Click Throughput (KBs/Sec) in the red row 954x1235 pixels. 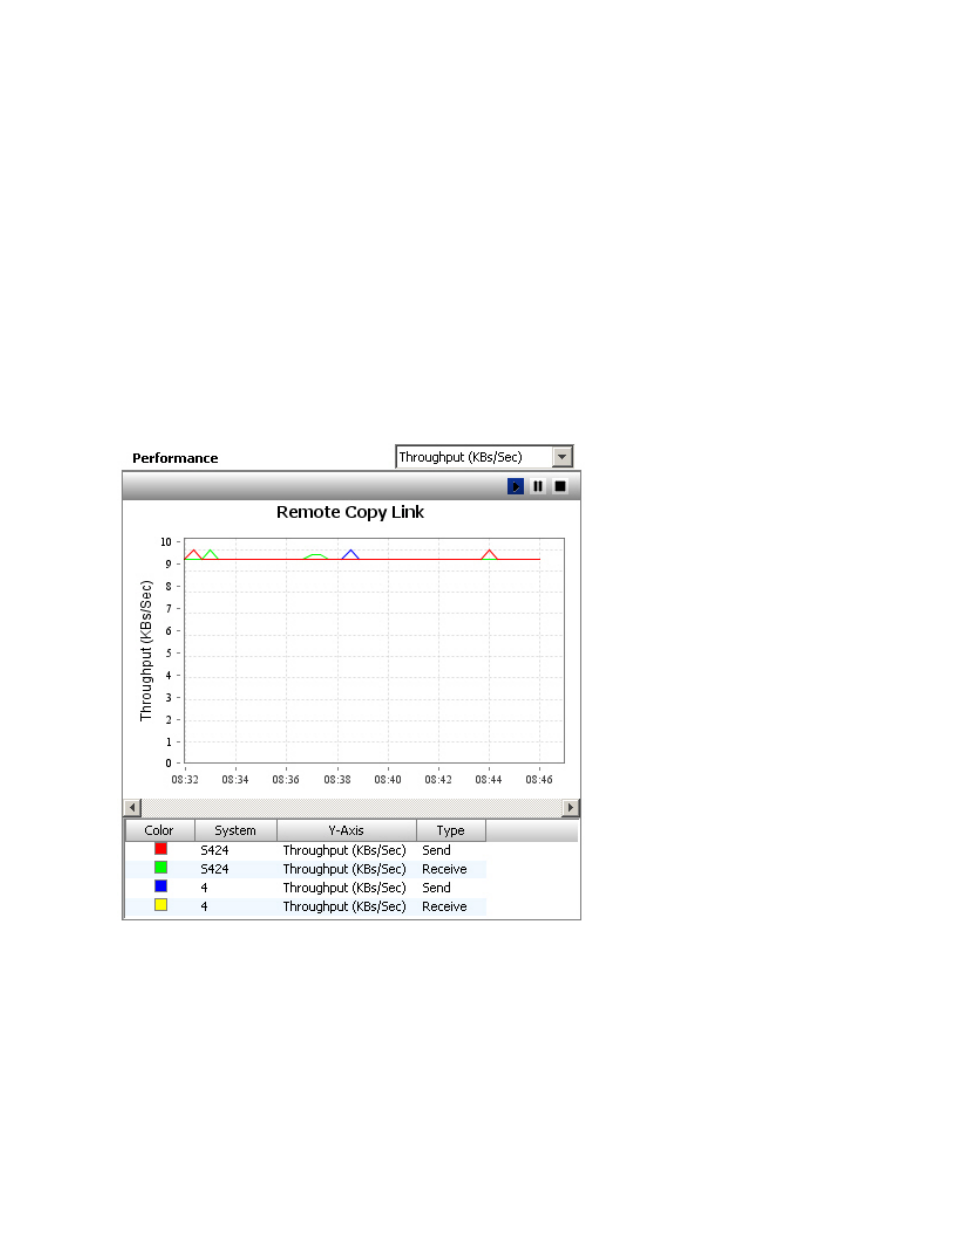coord(344,851)
